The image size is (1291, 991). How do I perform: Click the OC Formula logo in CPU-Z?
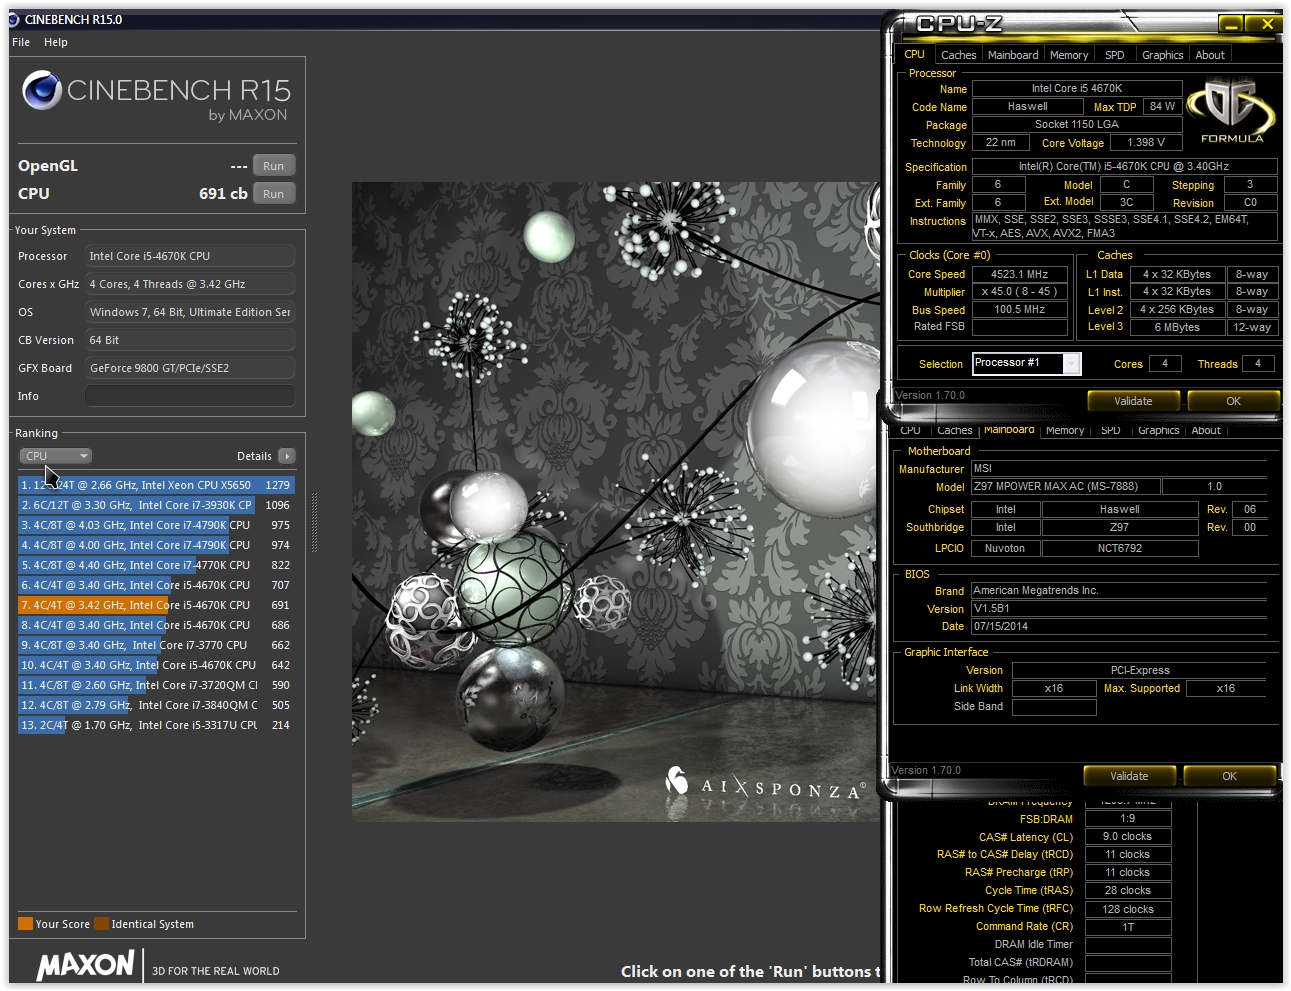pyautogui.click(x=1232, y=110)
